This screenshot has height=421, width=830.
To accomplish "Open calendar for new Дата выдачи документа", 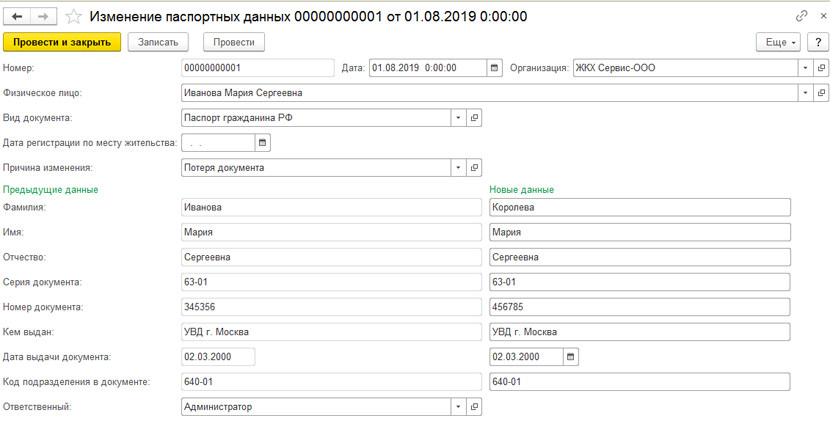I will [570, 357].
